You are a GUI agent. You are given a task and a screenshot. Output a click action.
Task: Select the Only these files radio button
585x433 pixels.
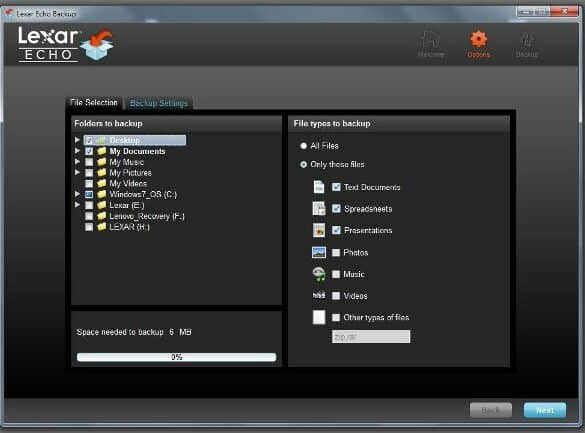pyautogui.click(x=303, y=164)
